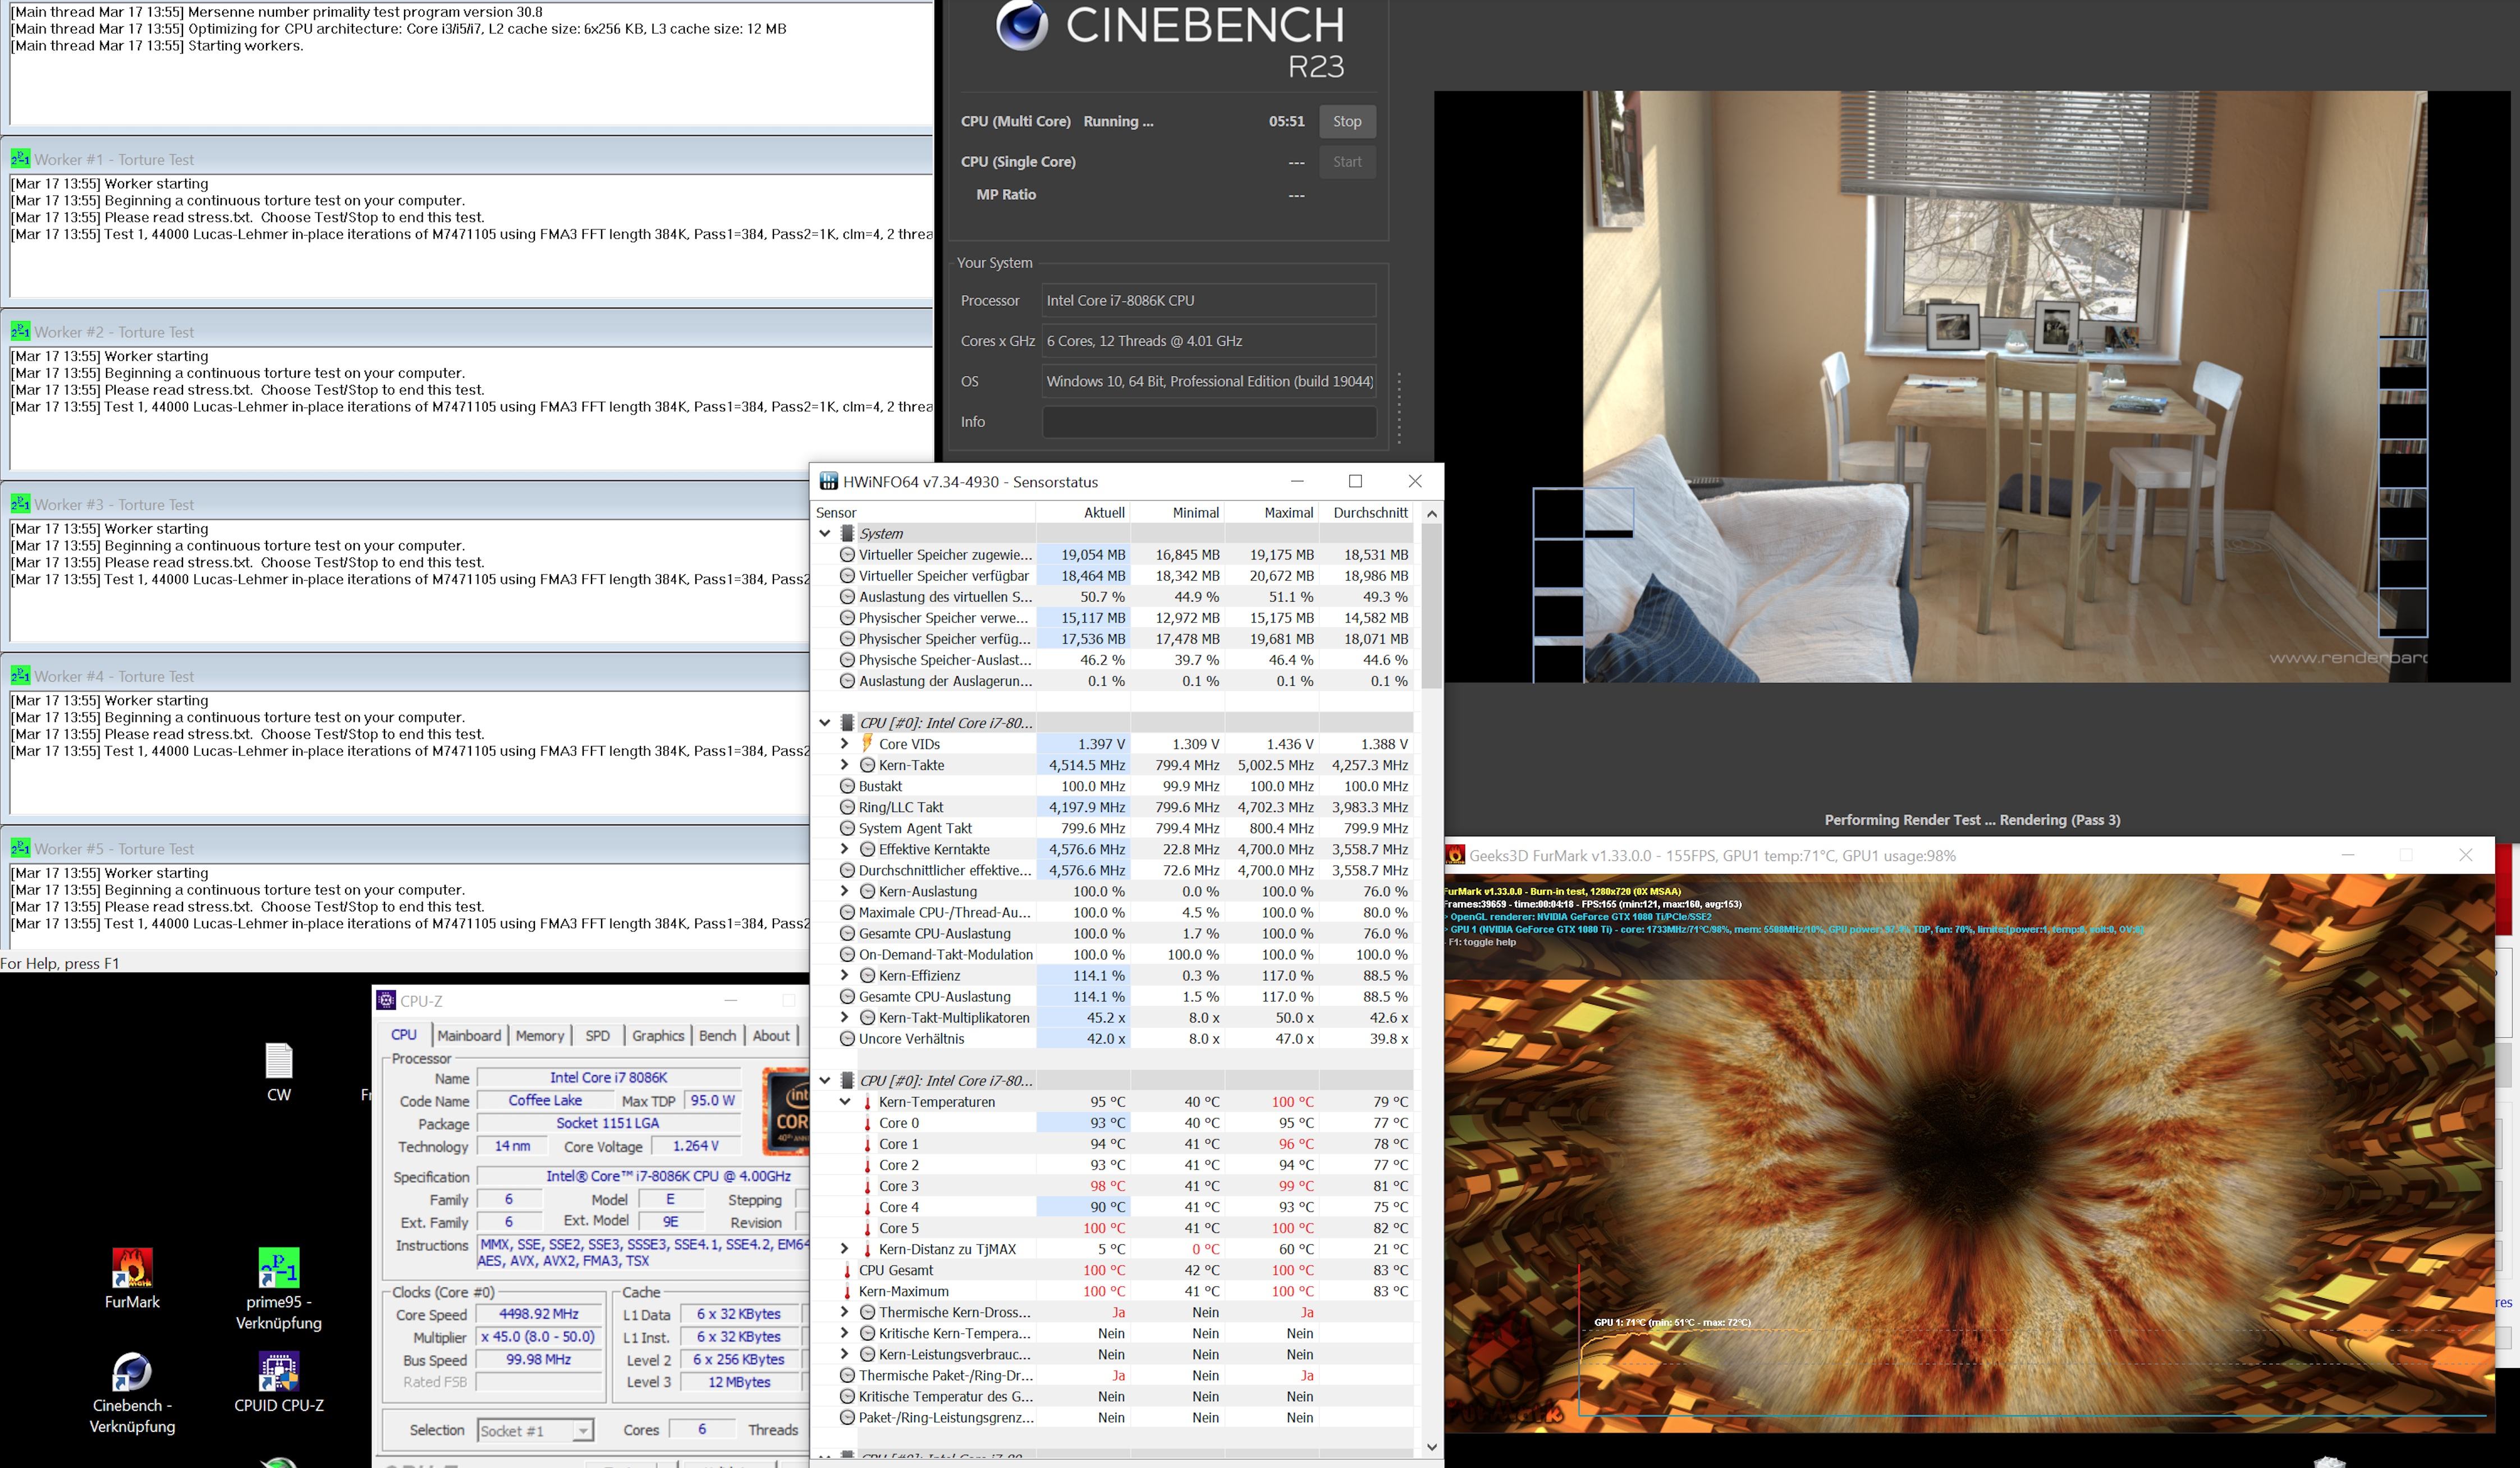Collapse the Kern-Temperaturen row
The image size is (2520, 1468).
[844, 1102]
